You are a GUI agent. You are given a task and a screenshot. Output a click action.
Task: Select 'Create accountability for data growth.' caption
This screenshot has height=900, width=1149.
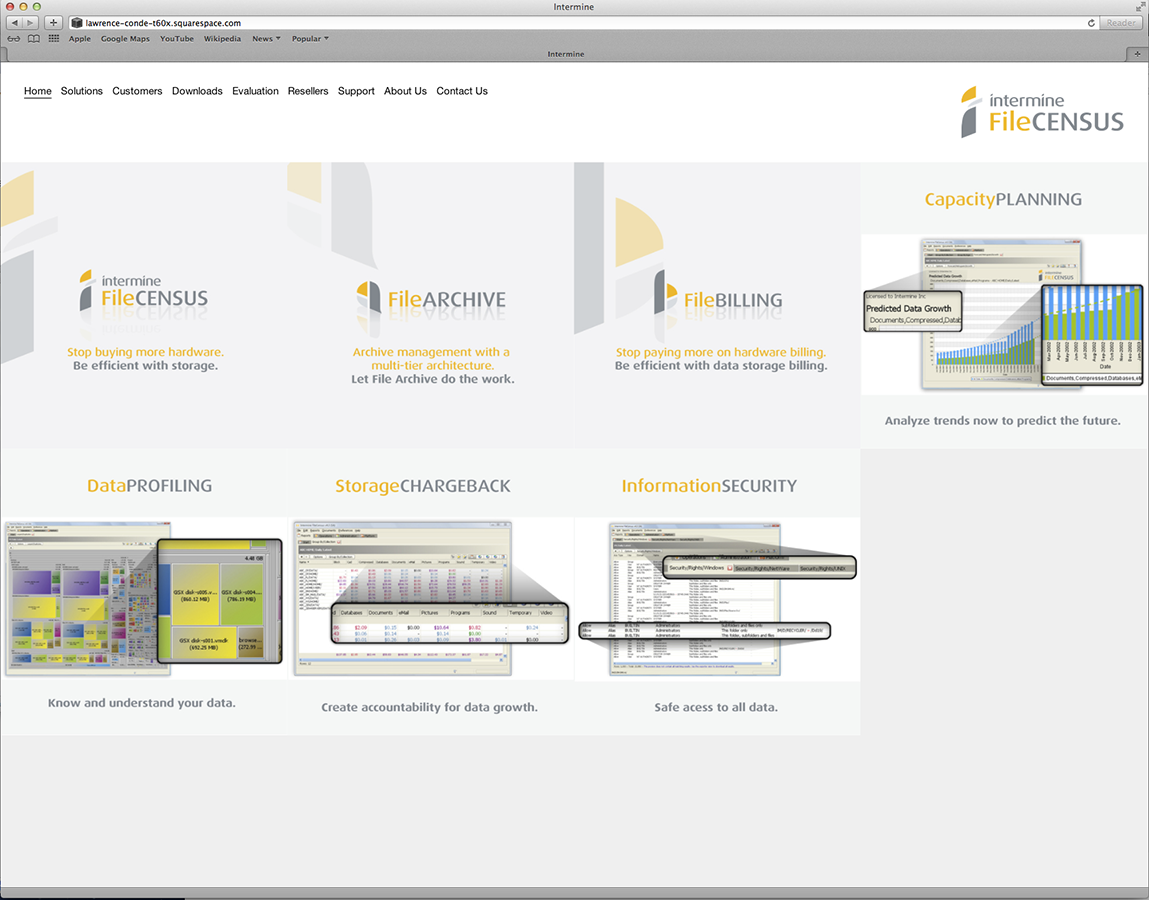[x=429, y=707]
